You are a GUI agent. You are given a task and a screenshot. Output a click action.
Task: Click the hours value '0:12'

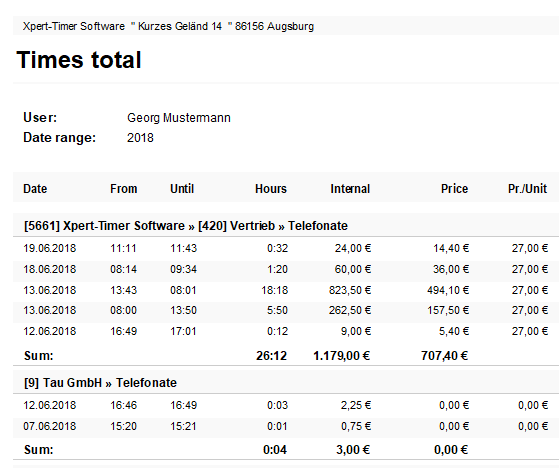277,331
